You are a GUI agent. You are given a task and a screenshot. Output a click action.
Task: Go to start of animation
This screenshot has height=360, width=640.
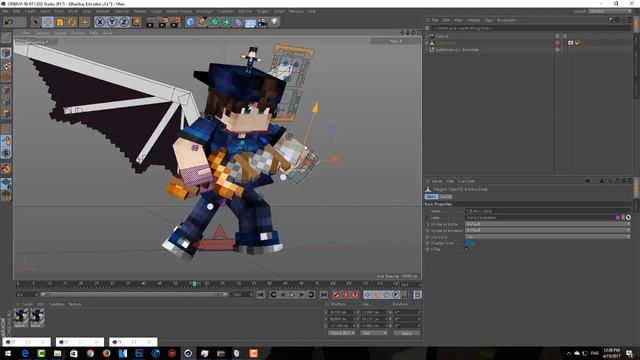click(261, 294)
